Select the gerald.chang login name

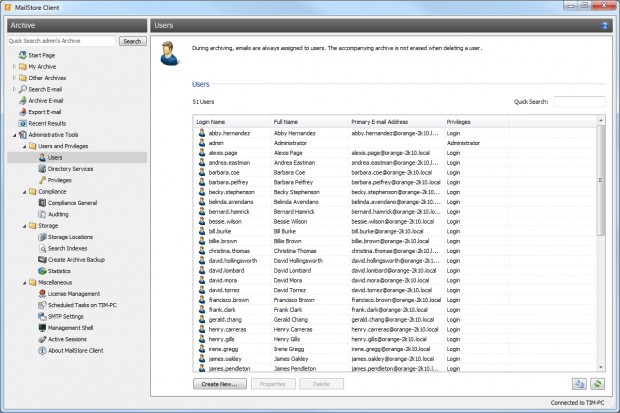pyautogui.click(x=225, y=320)
